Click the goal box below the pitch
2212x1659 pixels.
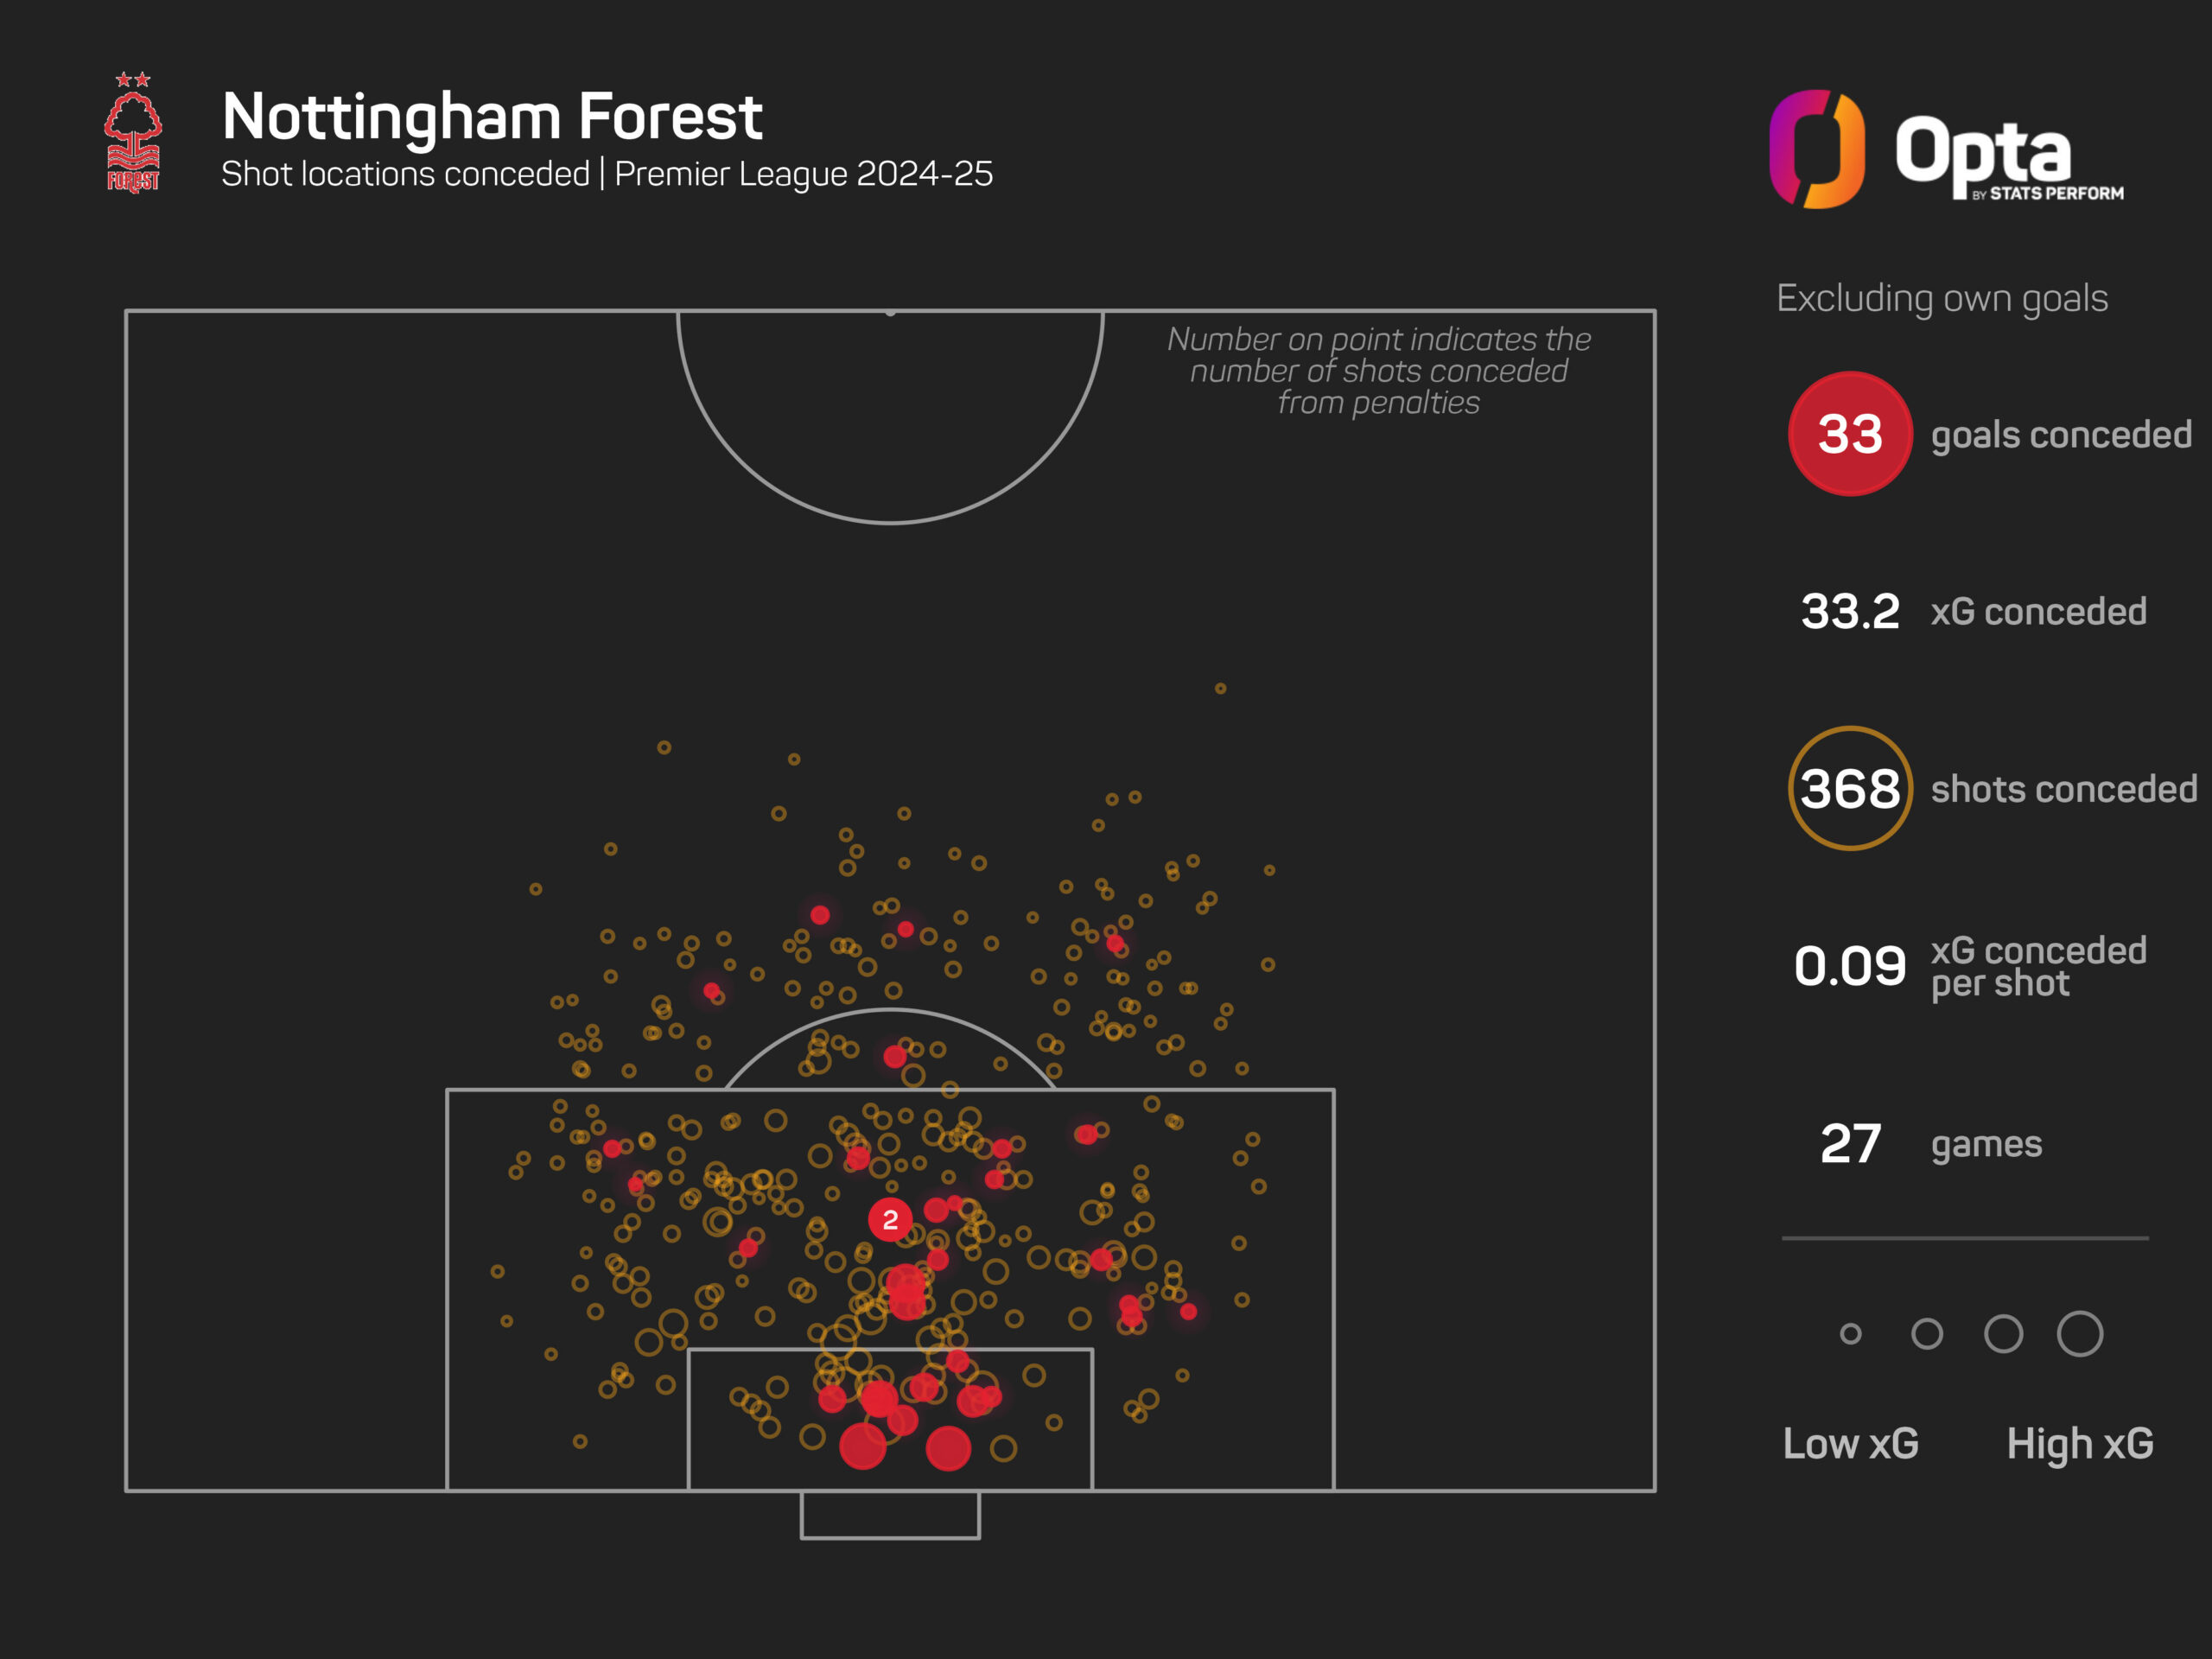(890, 1515)
